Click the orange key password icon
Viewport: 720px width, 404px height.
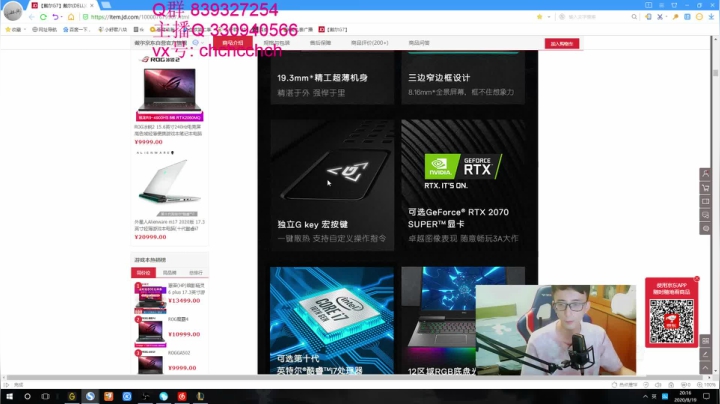pos(675,17)
